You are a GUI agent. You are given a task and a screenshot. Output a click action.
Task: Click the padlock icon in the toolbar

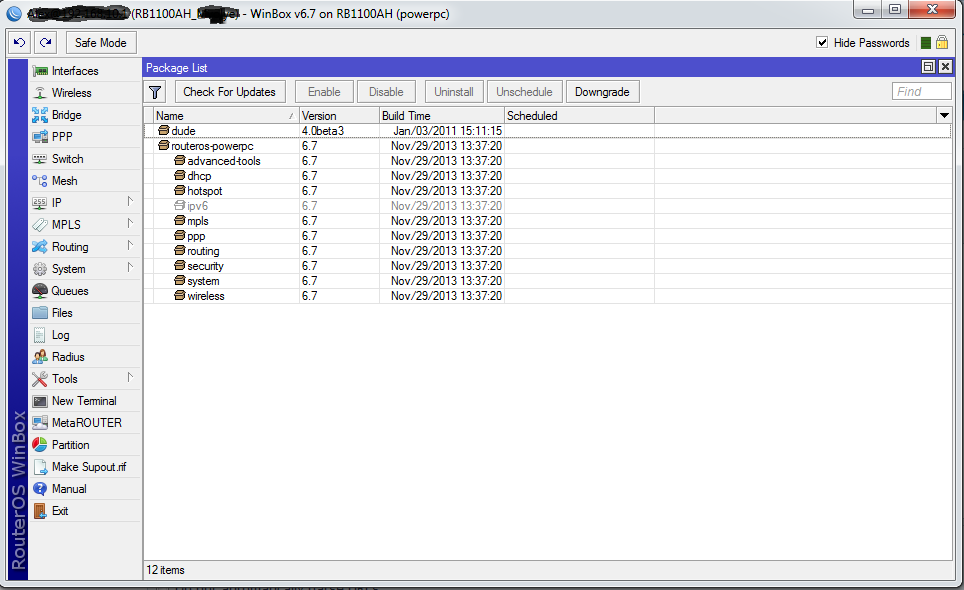[942, 42]
